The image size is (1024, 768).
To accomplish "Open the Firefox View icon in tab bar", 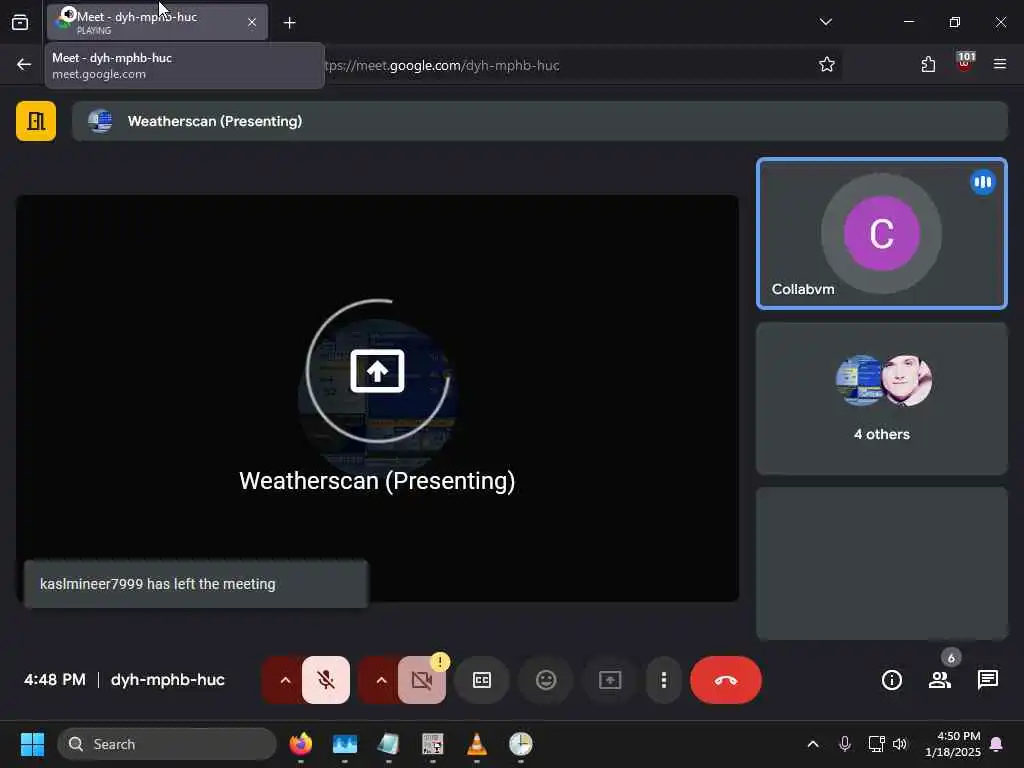I will [x=20, y=22].
